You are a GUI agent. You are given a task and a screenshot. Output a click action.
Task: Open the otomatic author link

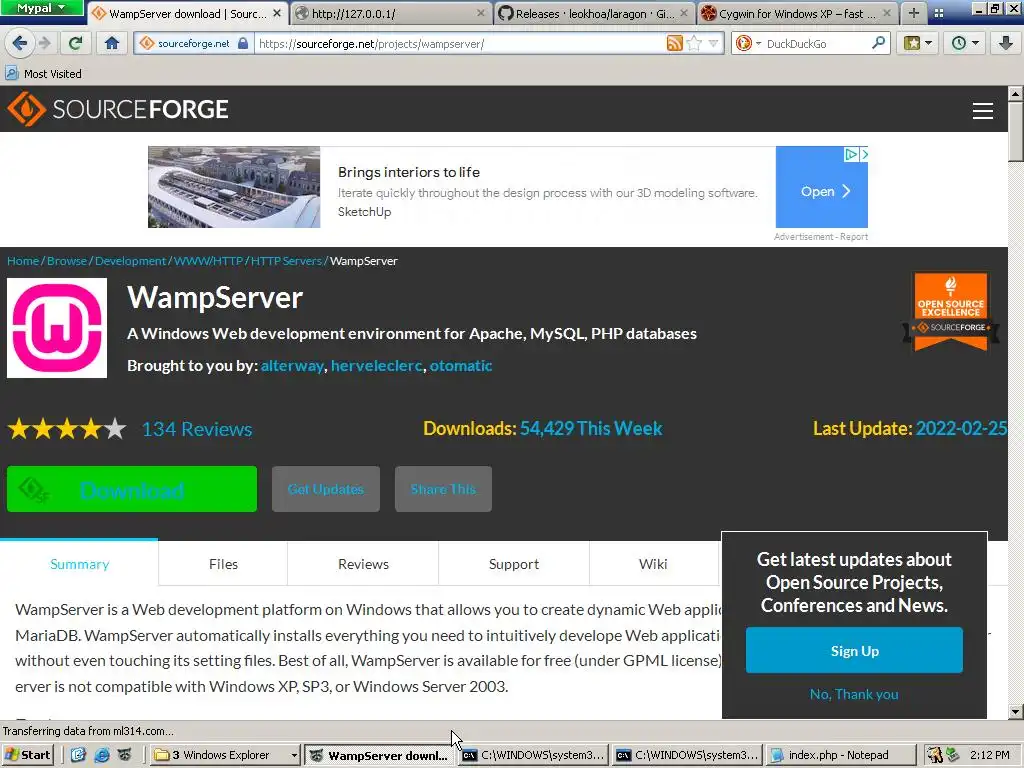coord(460,366)
